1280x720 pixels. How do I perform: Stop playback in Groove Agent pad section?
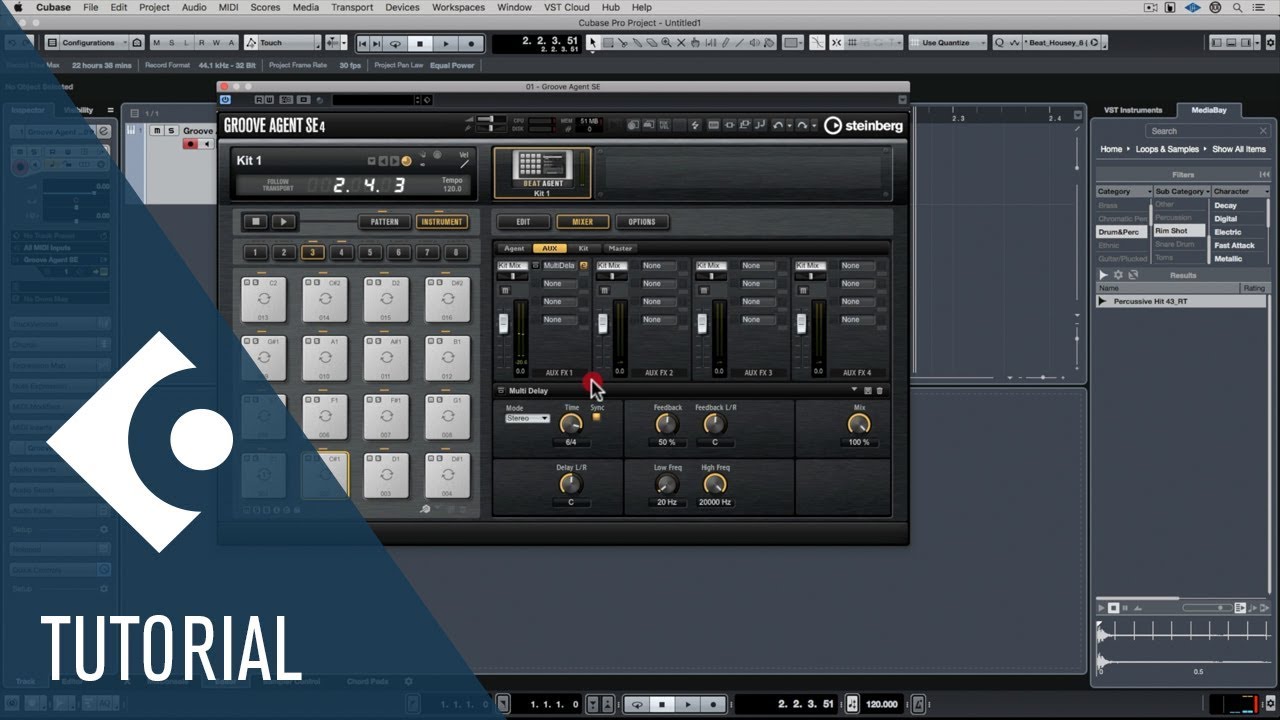[256, 222]
